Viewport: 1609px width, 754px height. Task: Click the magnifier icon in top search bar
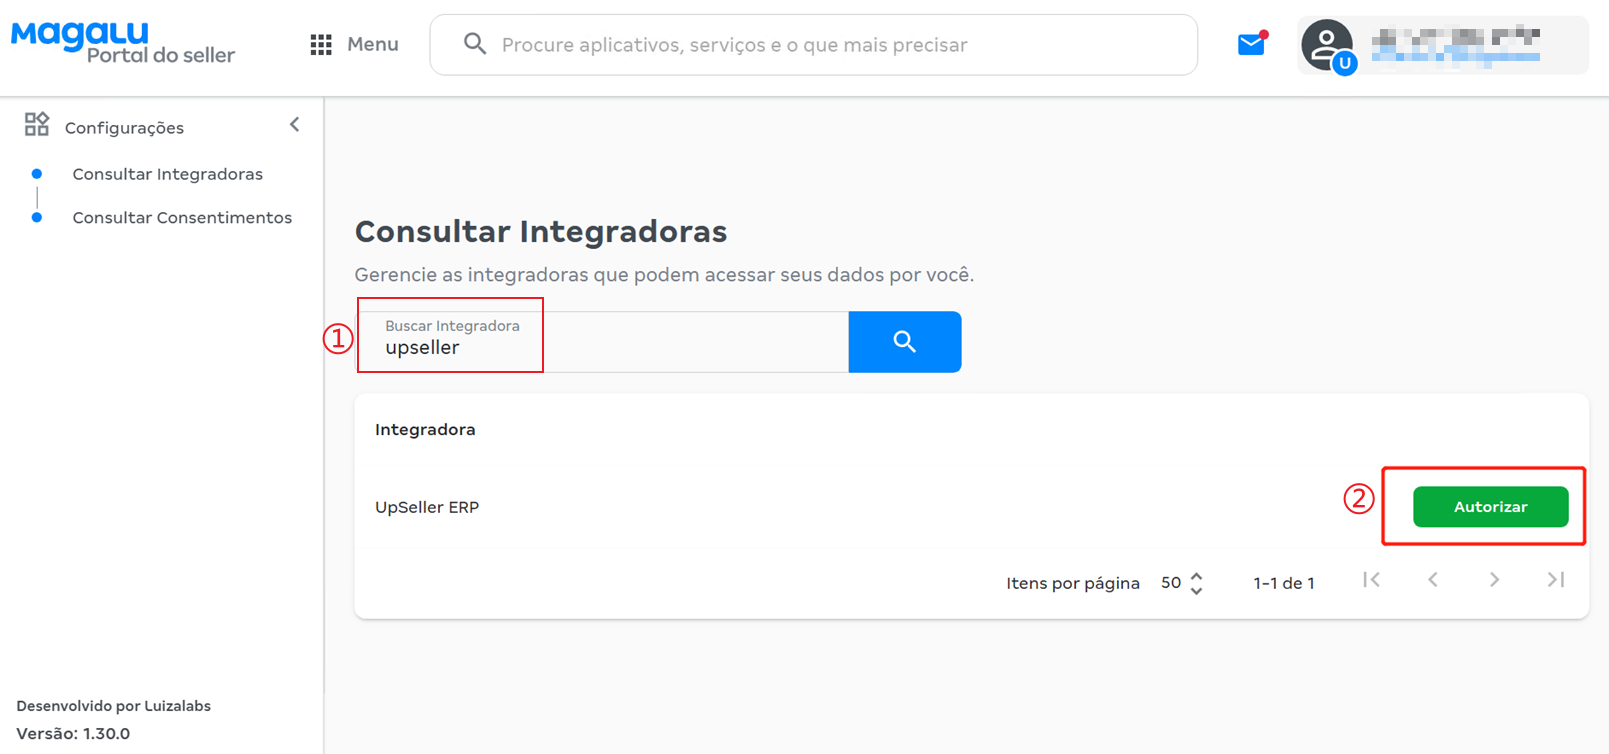coord(475,44)
